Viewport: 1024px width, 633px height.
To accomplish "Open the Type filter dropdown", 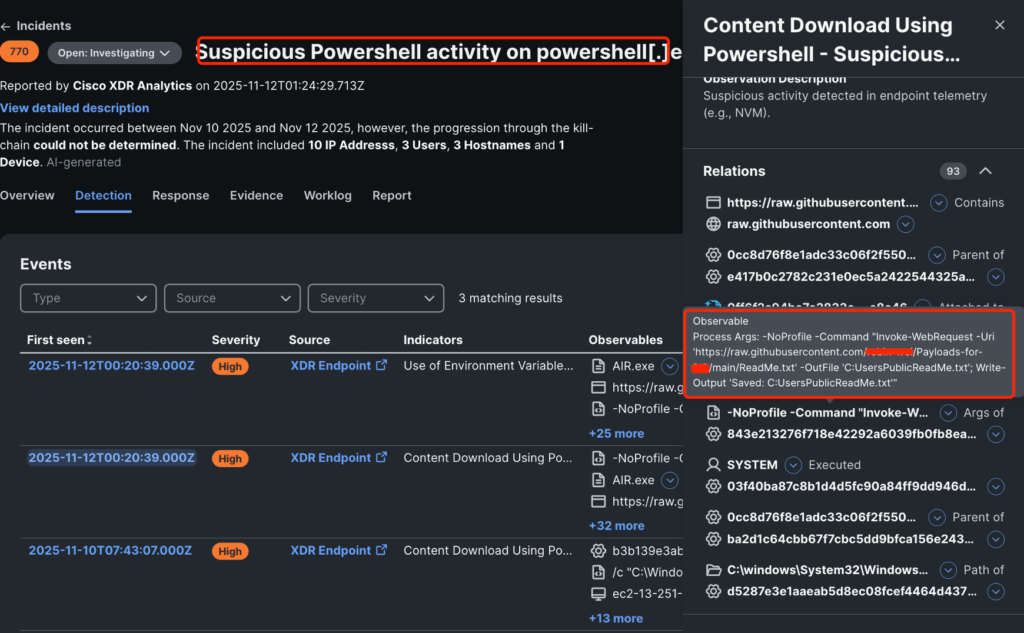I will (88, 298).
